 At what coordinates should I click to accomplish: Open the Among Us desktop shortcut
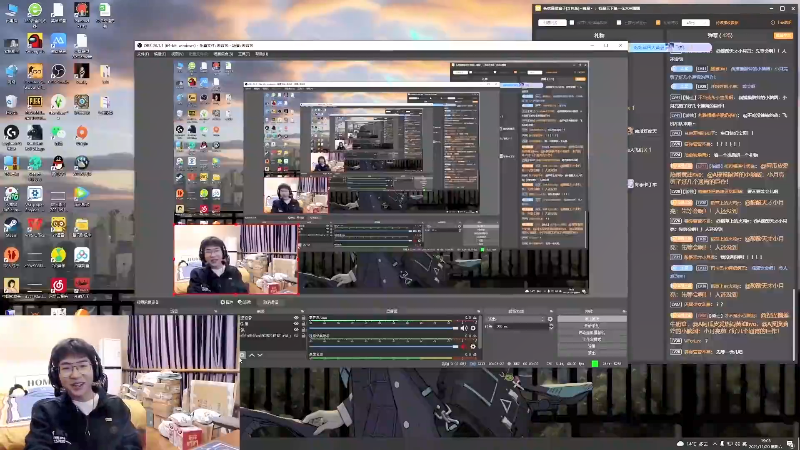coord(35,41)
